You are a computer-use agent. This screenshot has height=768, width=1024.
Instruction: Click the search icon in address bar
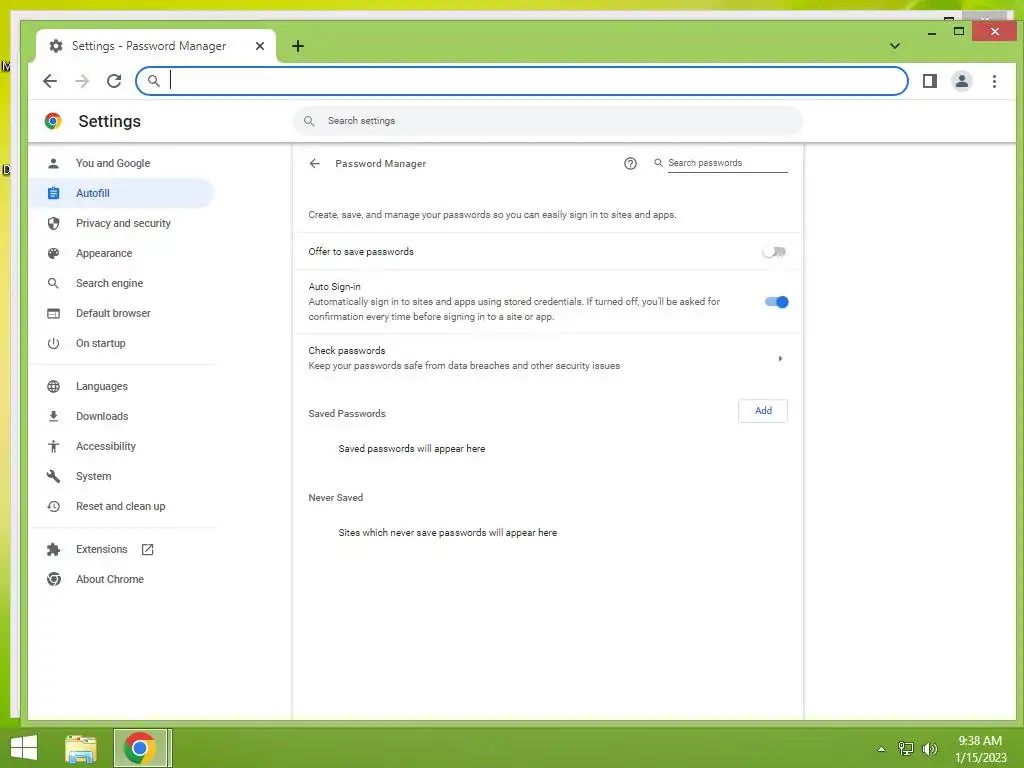point(153,81)
